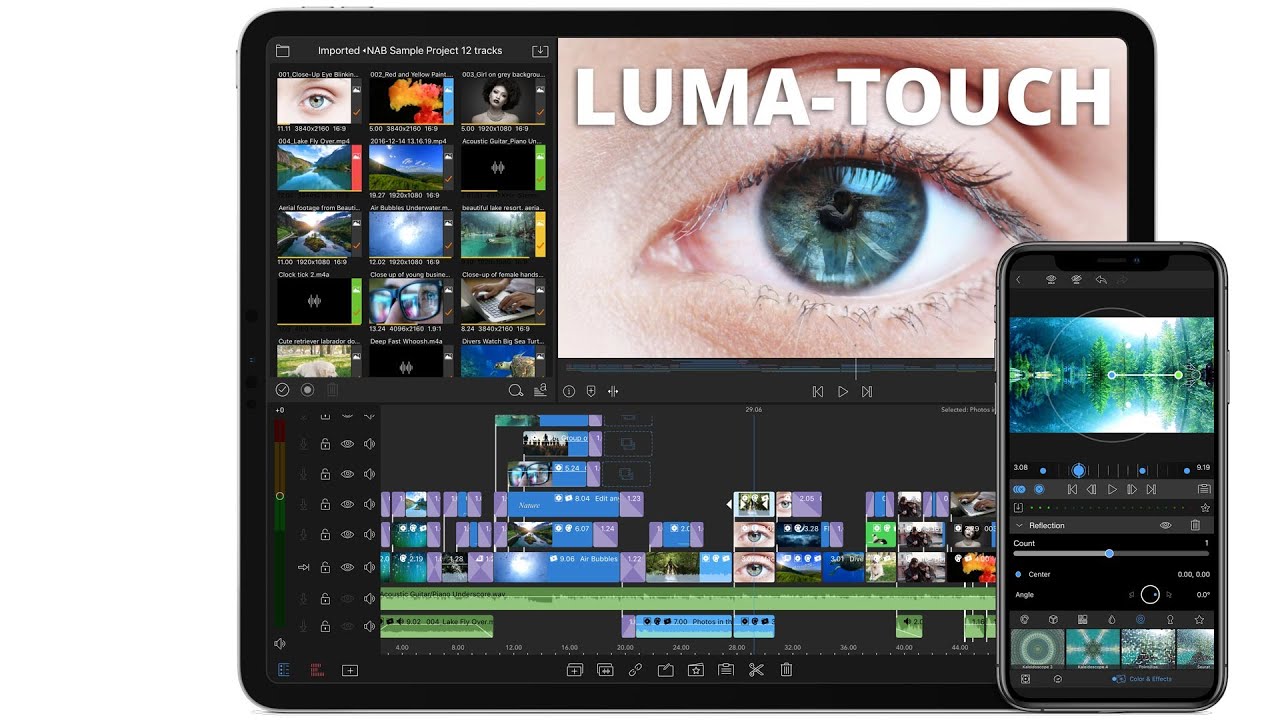Select the color palette effects tab on the phone

1024,620
